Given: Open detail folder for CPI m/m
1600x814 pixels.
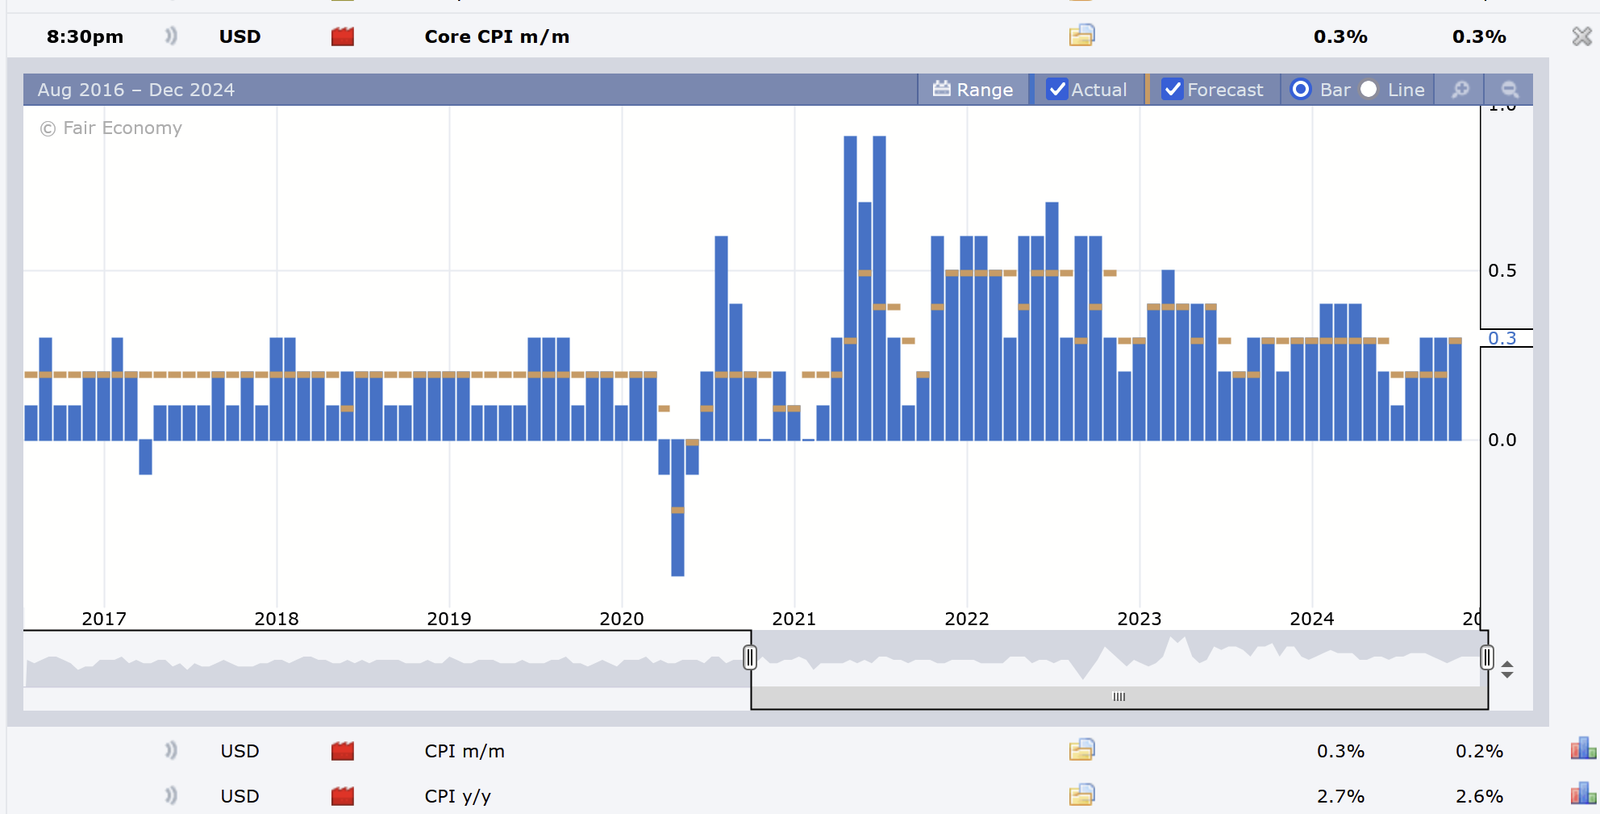Looking at the screenshot, I should tap(1081, 750).
